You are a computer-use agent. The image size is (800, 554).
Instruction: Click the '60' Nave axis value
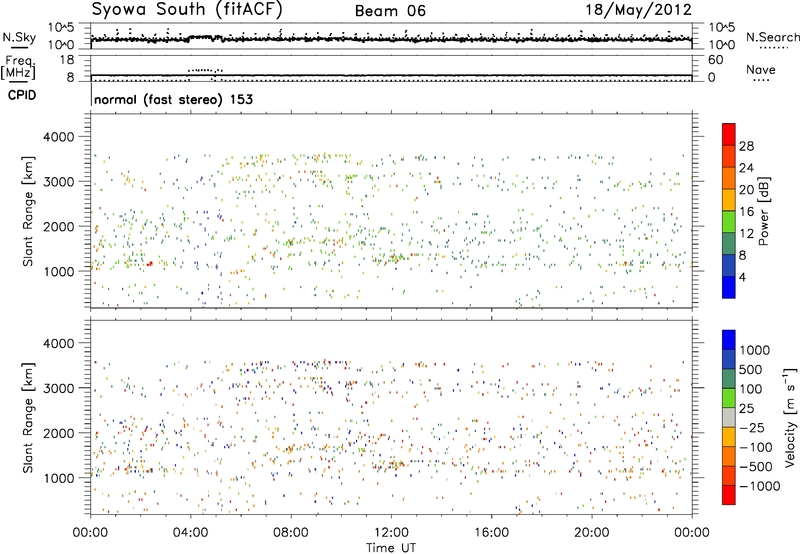716,60
